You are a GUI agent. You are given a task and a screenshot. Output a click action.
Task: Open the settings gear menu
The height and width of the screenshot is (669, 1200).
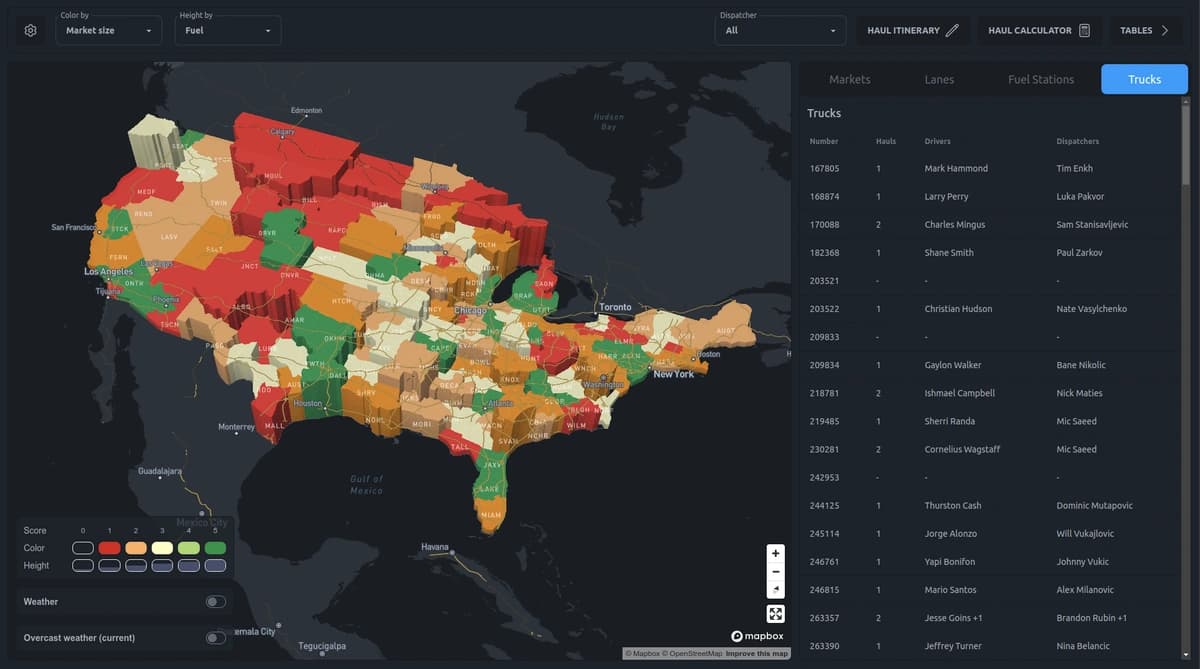(x=30, y=30)
